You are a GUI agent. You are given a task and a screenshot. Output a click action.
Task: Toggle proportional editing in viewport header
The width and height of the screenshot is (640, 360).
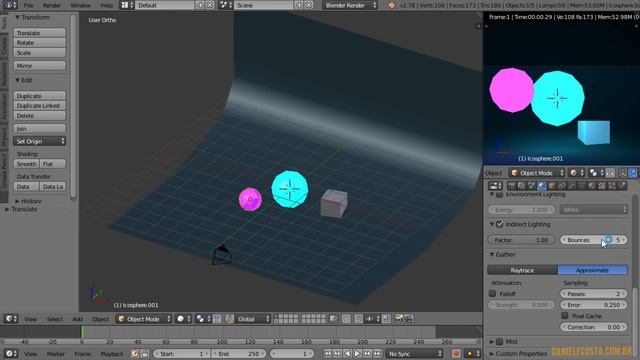tap(346, 319)
